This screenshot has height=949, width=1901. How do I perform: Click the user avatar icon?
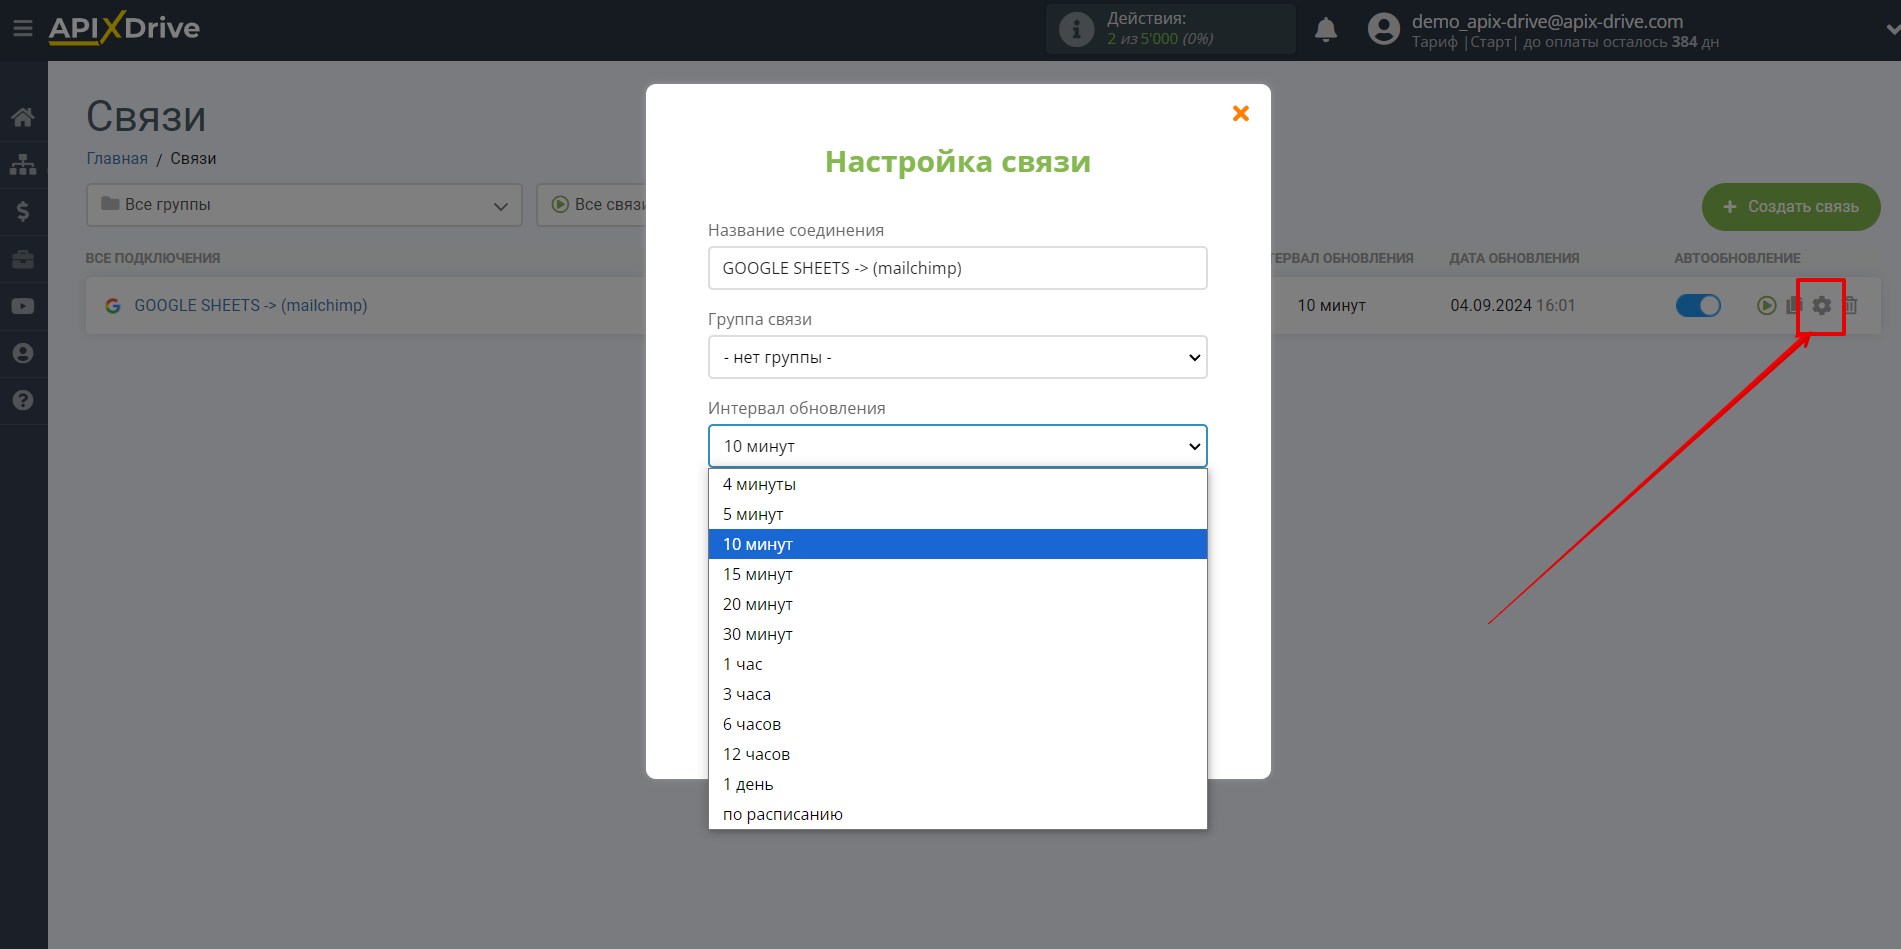click(1384, 29)
